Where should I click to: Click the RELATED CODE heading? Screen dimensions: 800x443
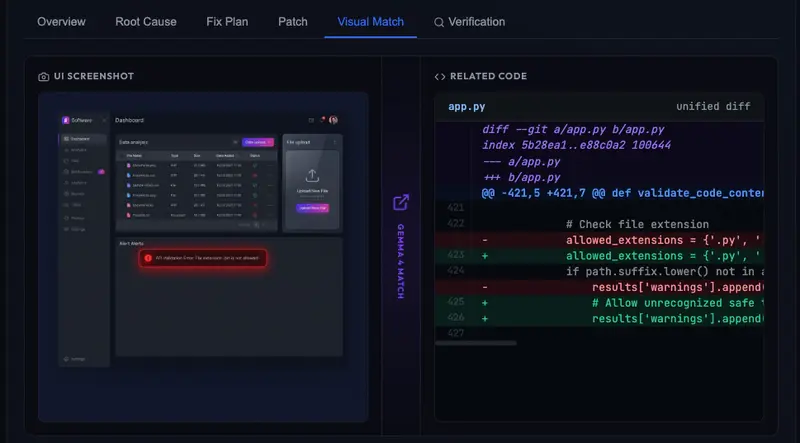(x=488, y=77)
